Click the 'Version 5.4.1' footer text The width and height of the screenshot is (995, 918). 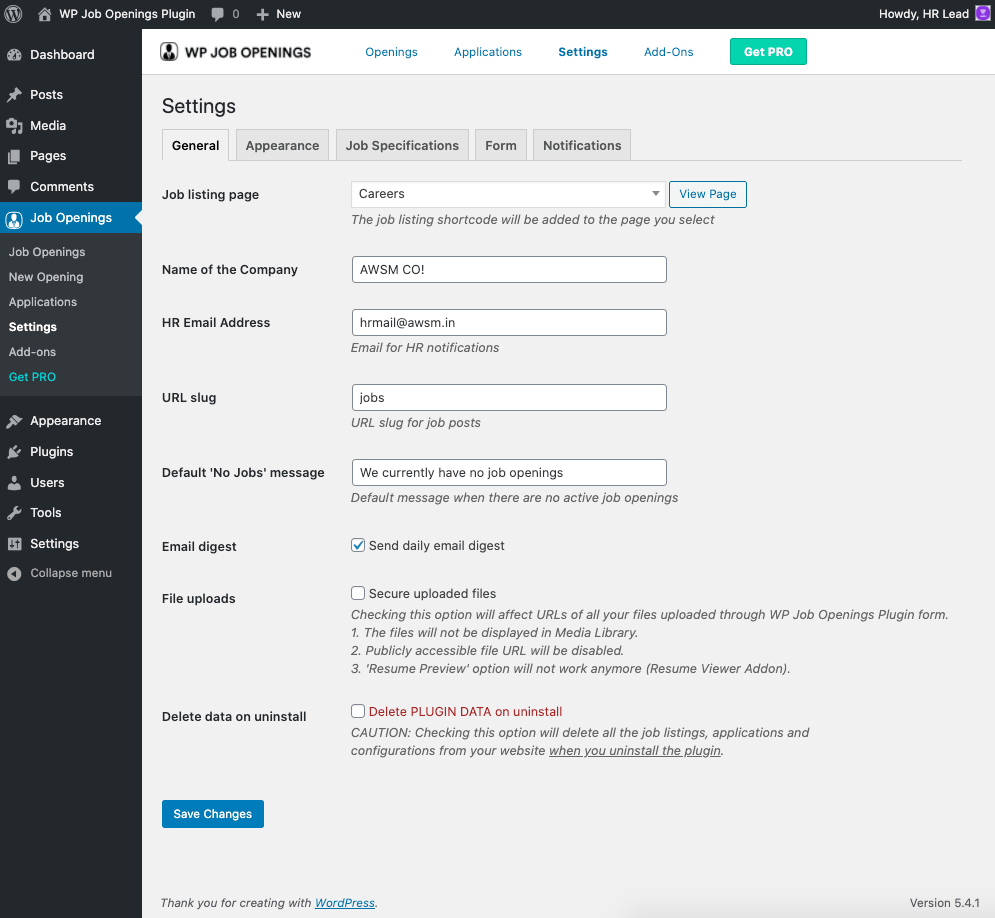[944, 903]
